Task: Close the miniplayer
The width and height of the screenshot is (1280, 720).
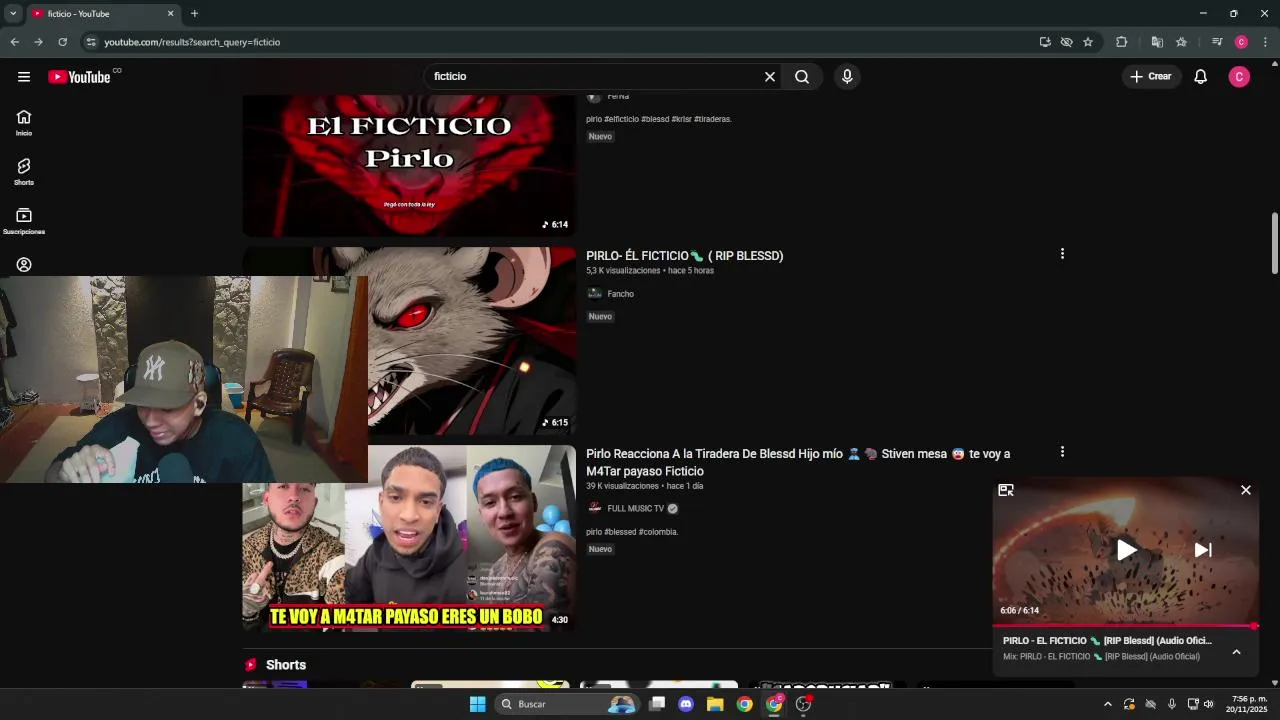Action: point(1246,490)
